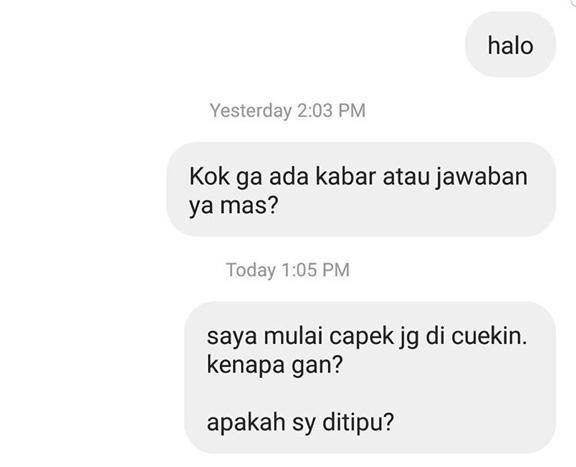576x467 pixels.
Task: Select the "halo" message bubble
Action: pyautogui.click(x=510, y=44)
